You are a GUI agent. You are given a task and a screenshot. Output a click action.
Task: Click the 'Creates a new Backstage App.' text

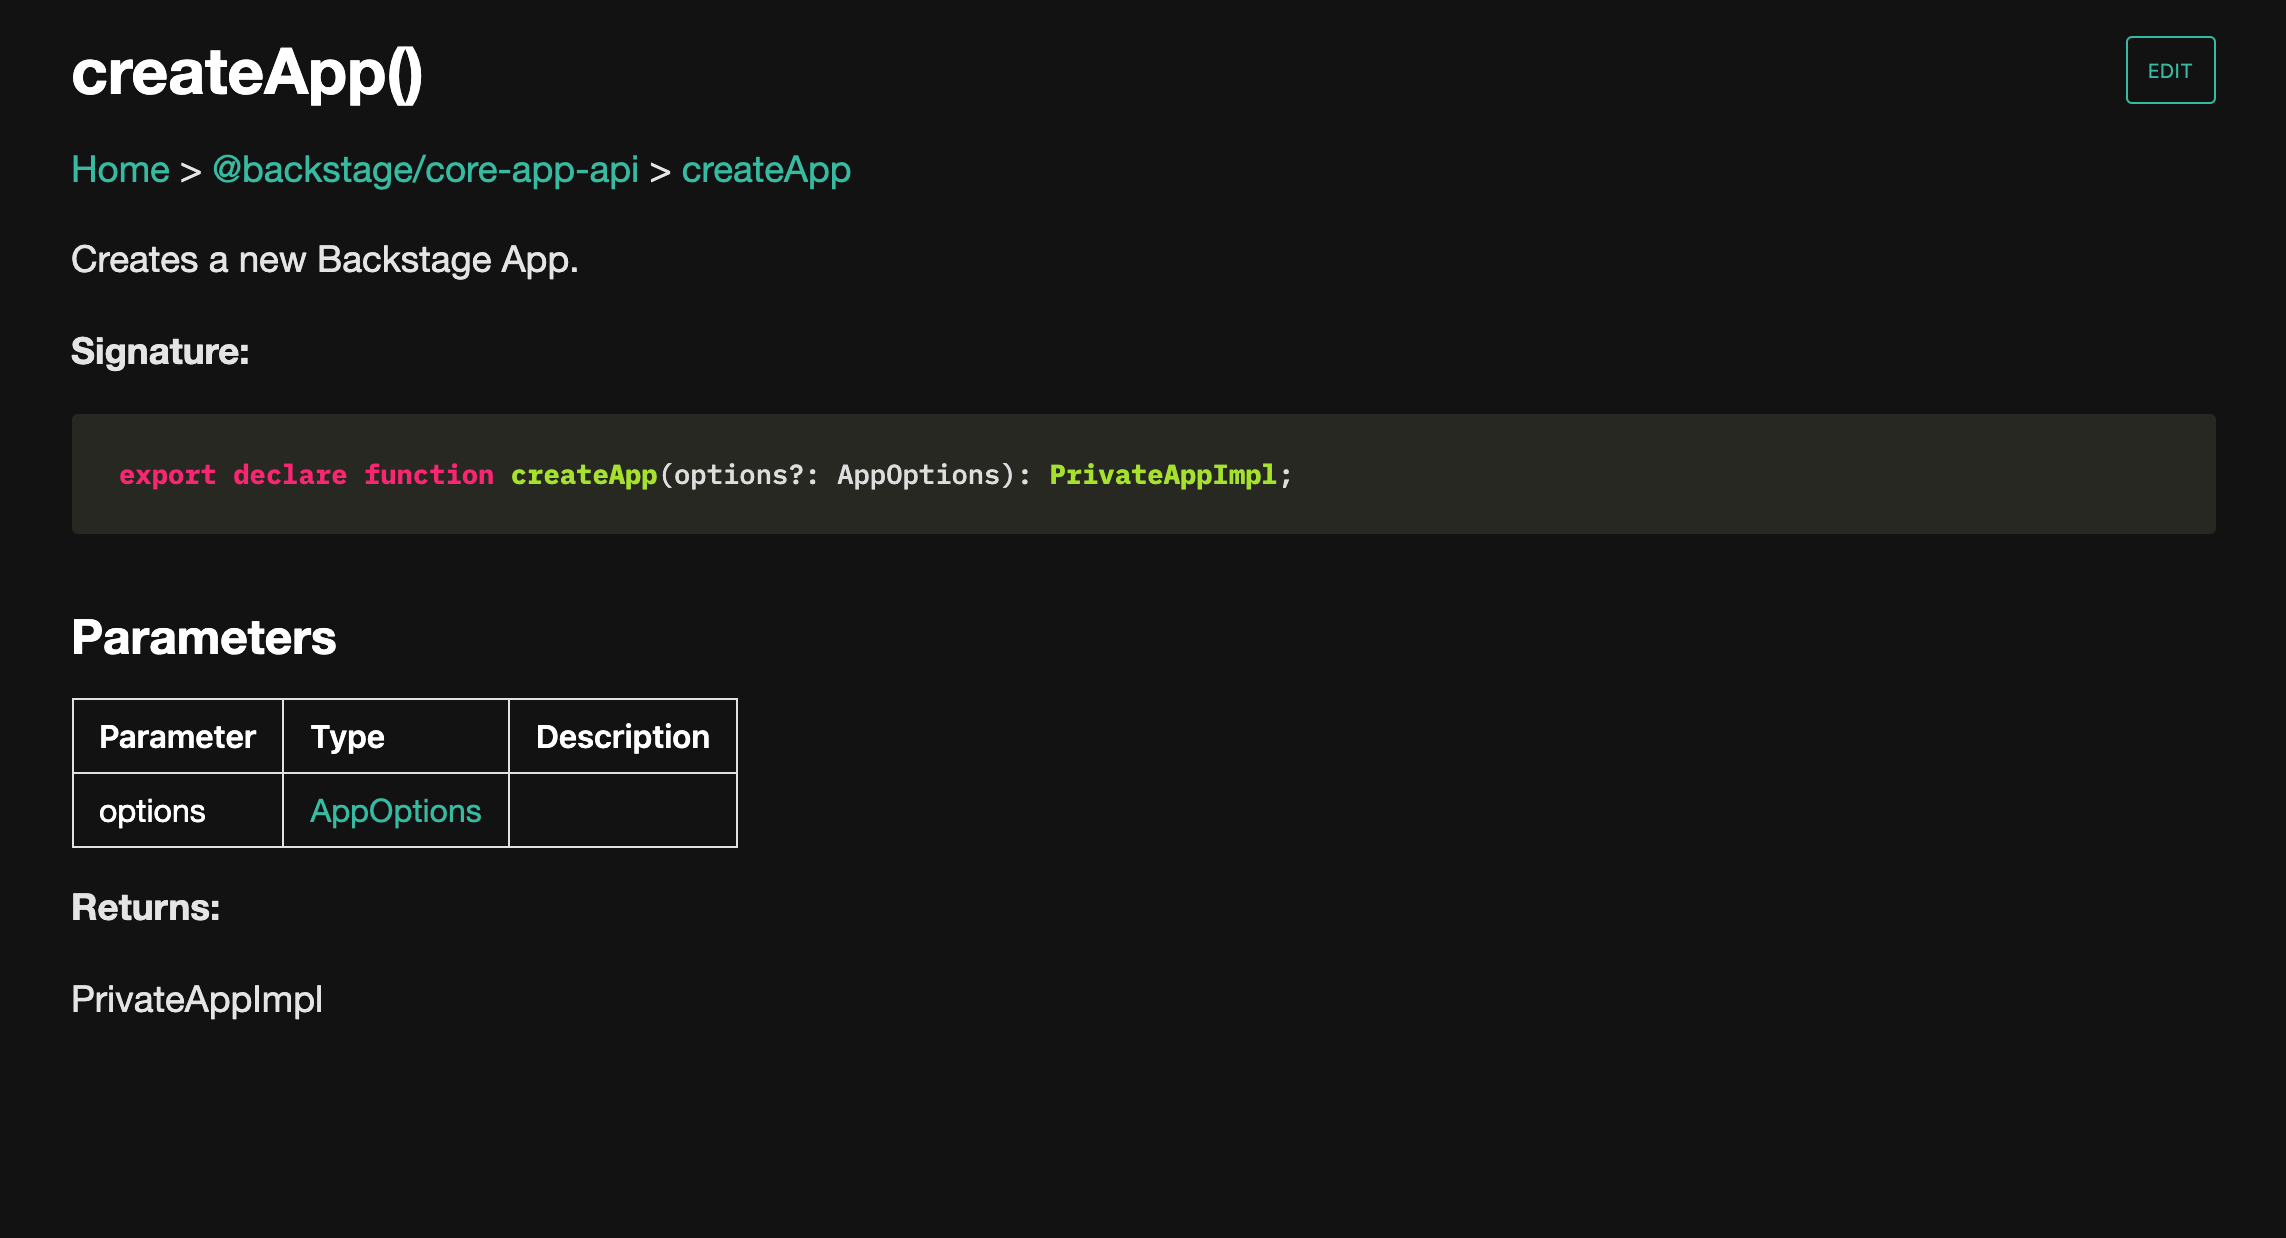pos(325,260)
